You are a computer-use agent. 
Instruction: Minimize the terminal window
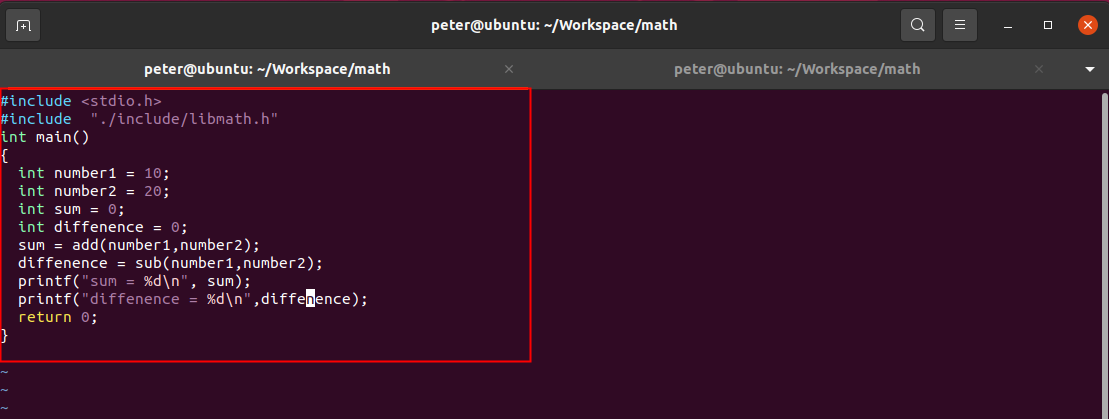pos(1009,25)
